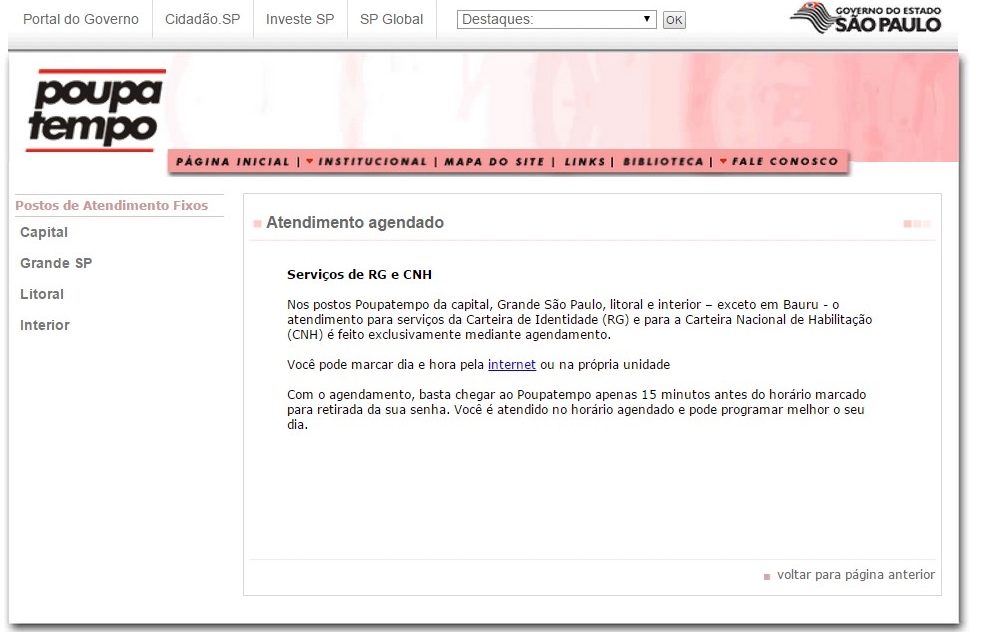
Task: Open the Litoral service posts
Action: pyautogui.click(x=42, y=294)
